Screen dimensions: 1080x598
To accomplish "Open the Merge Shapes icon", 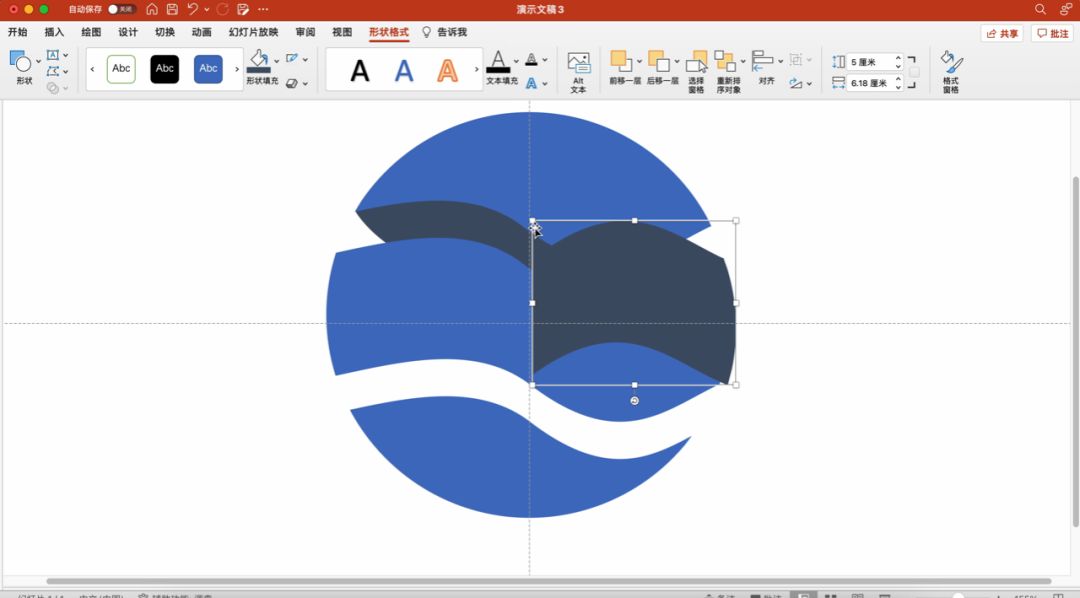I will [53, 87].
